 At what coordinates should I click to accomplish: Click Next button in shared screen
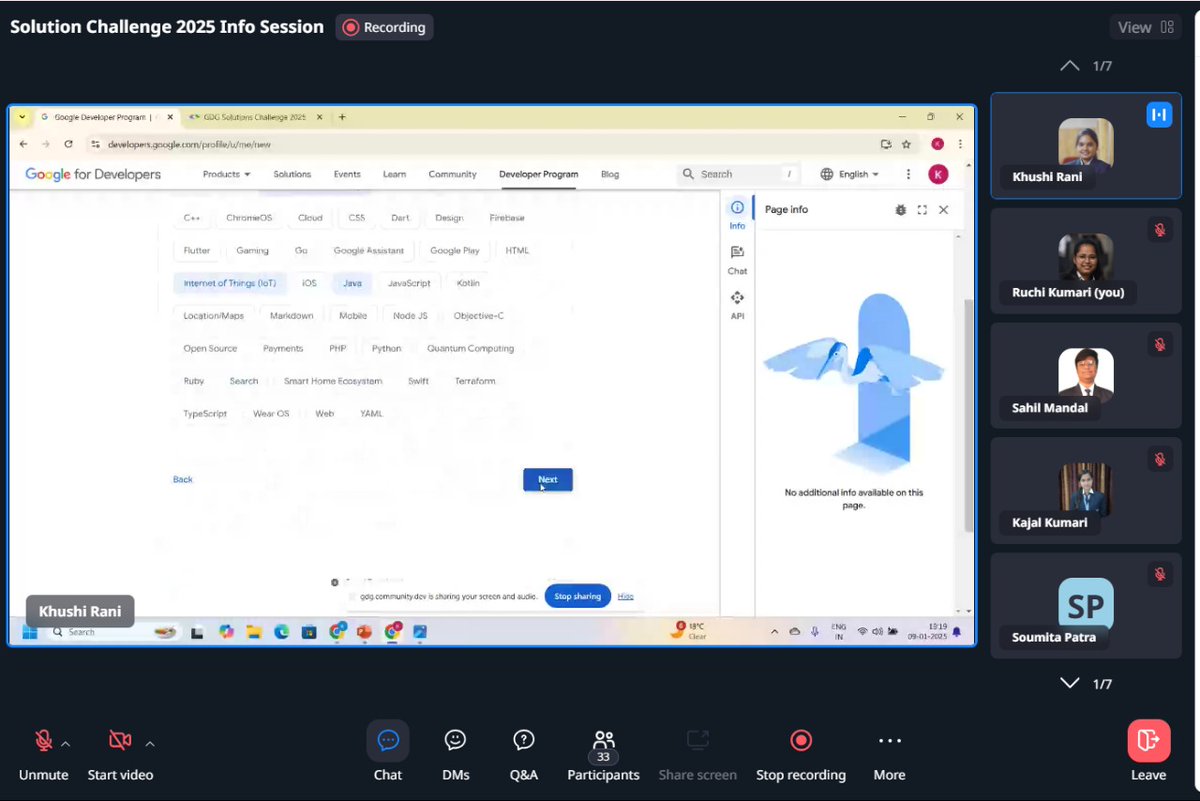click(548, 479)
